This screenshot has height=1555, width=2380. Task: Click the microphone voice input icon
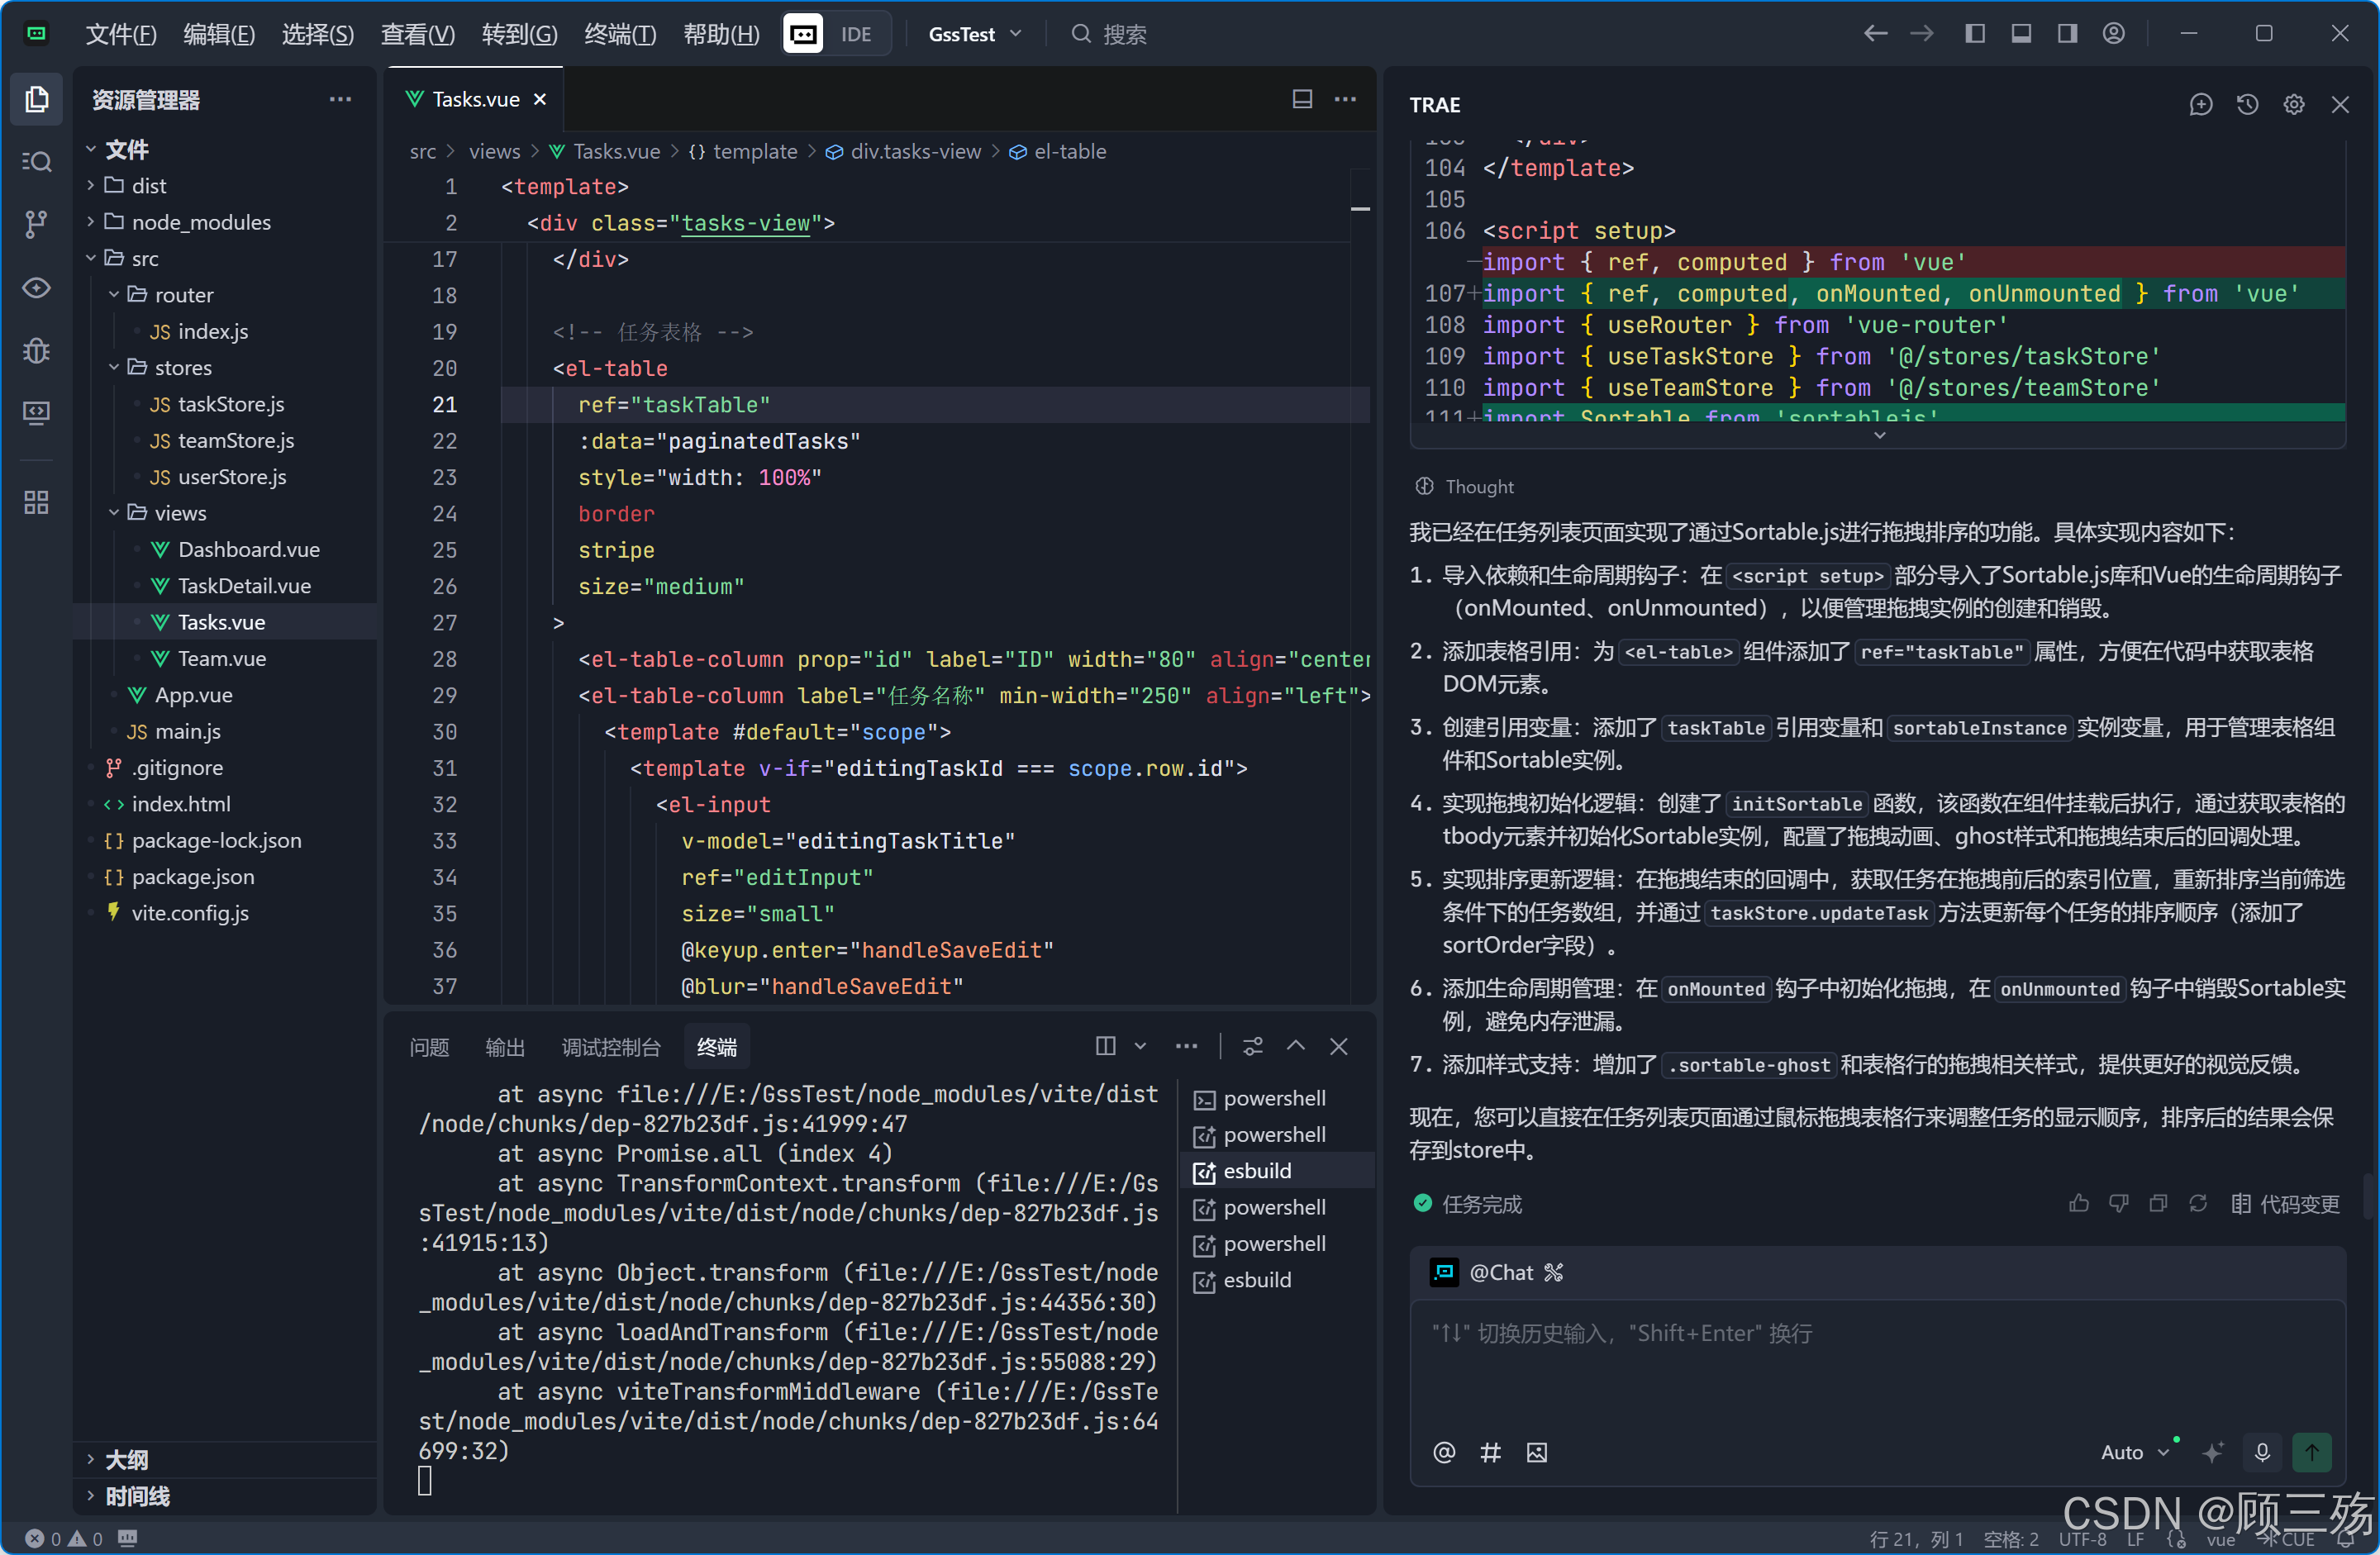coord(2261,1451)
